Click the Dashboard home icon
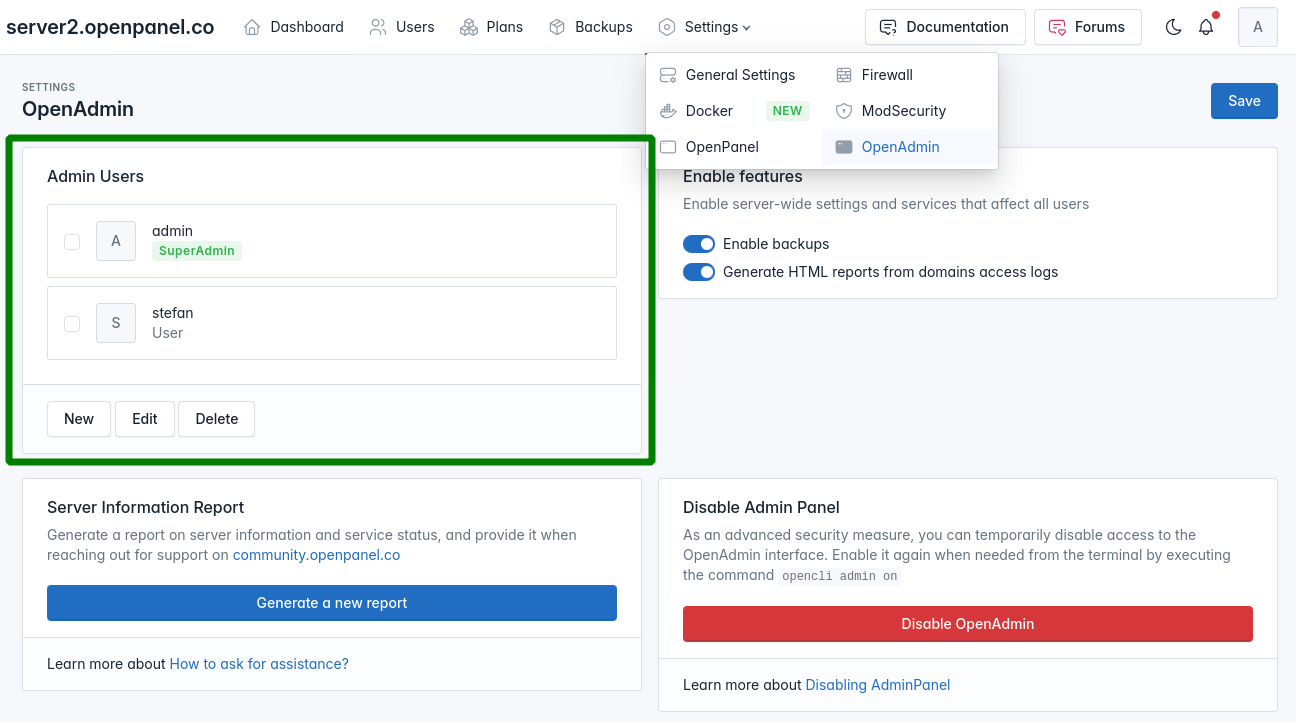1296x722 pixels. (253, 27)
